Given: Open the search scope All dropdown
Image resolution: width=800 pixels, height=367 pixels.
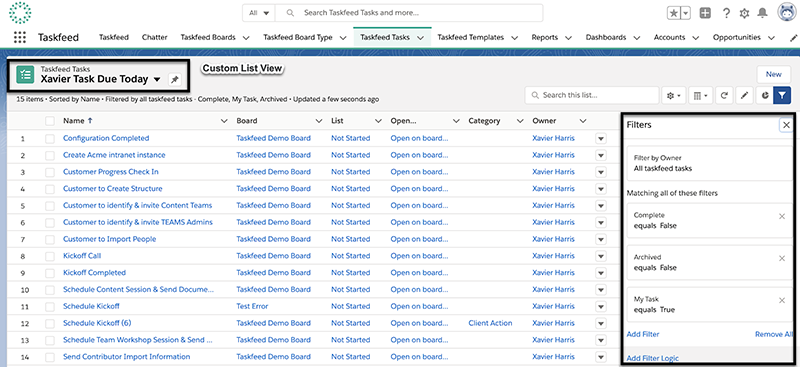Looking at the screenshot, I should pos(259,13).
